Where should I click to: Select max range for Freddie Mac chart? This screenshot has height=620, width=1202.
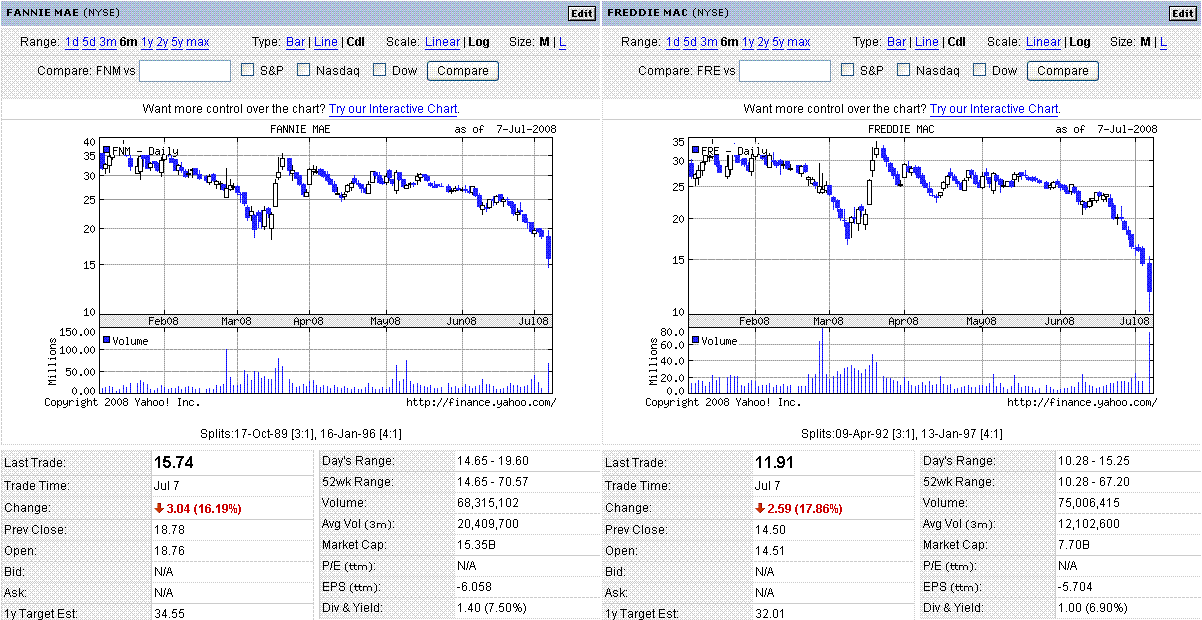coord(798,42)
